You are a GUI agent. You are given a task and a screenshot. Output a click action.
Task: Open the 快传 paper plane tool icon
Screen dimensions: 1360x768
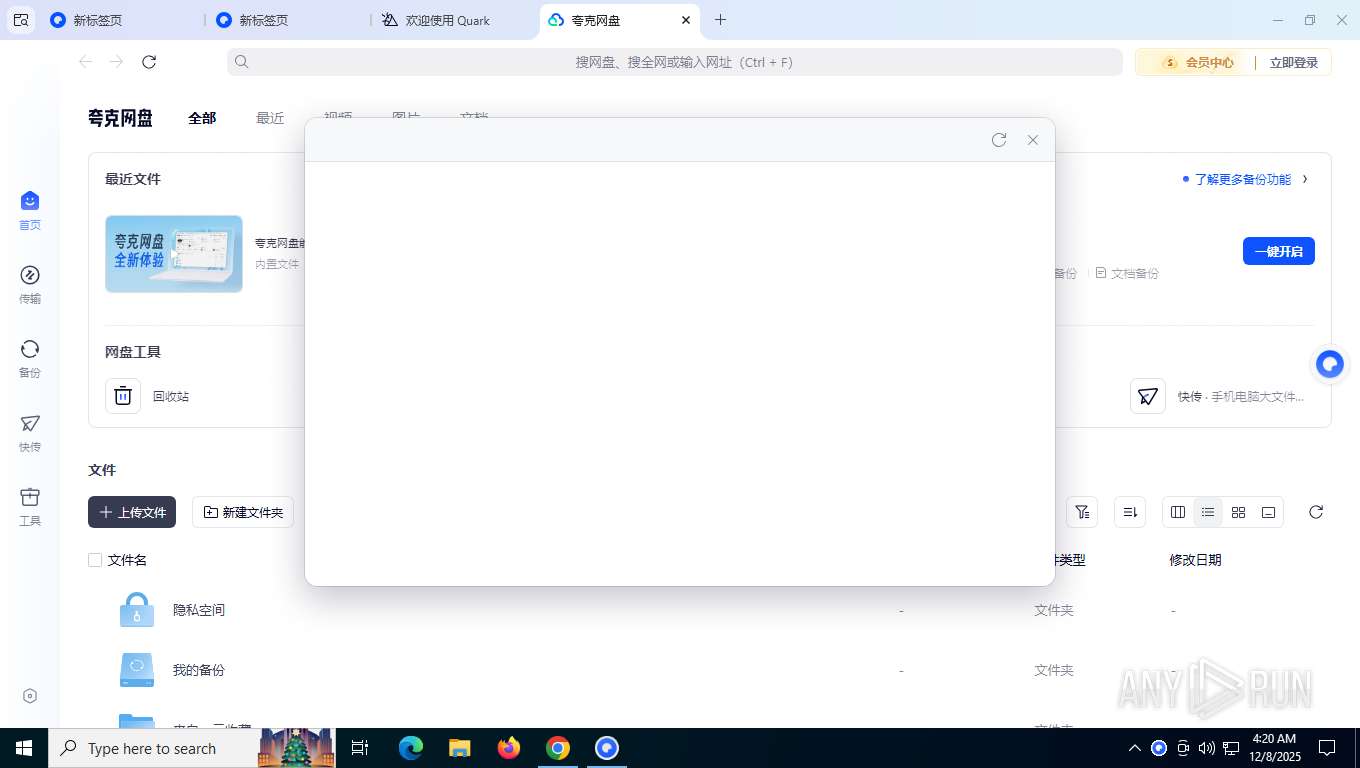1148,396
